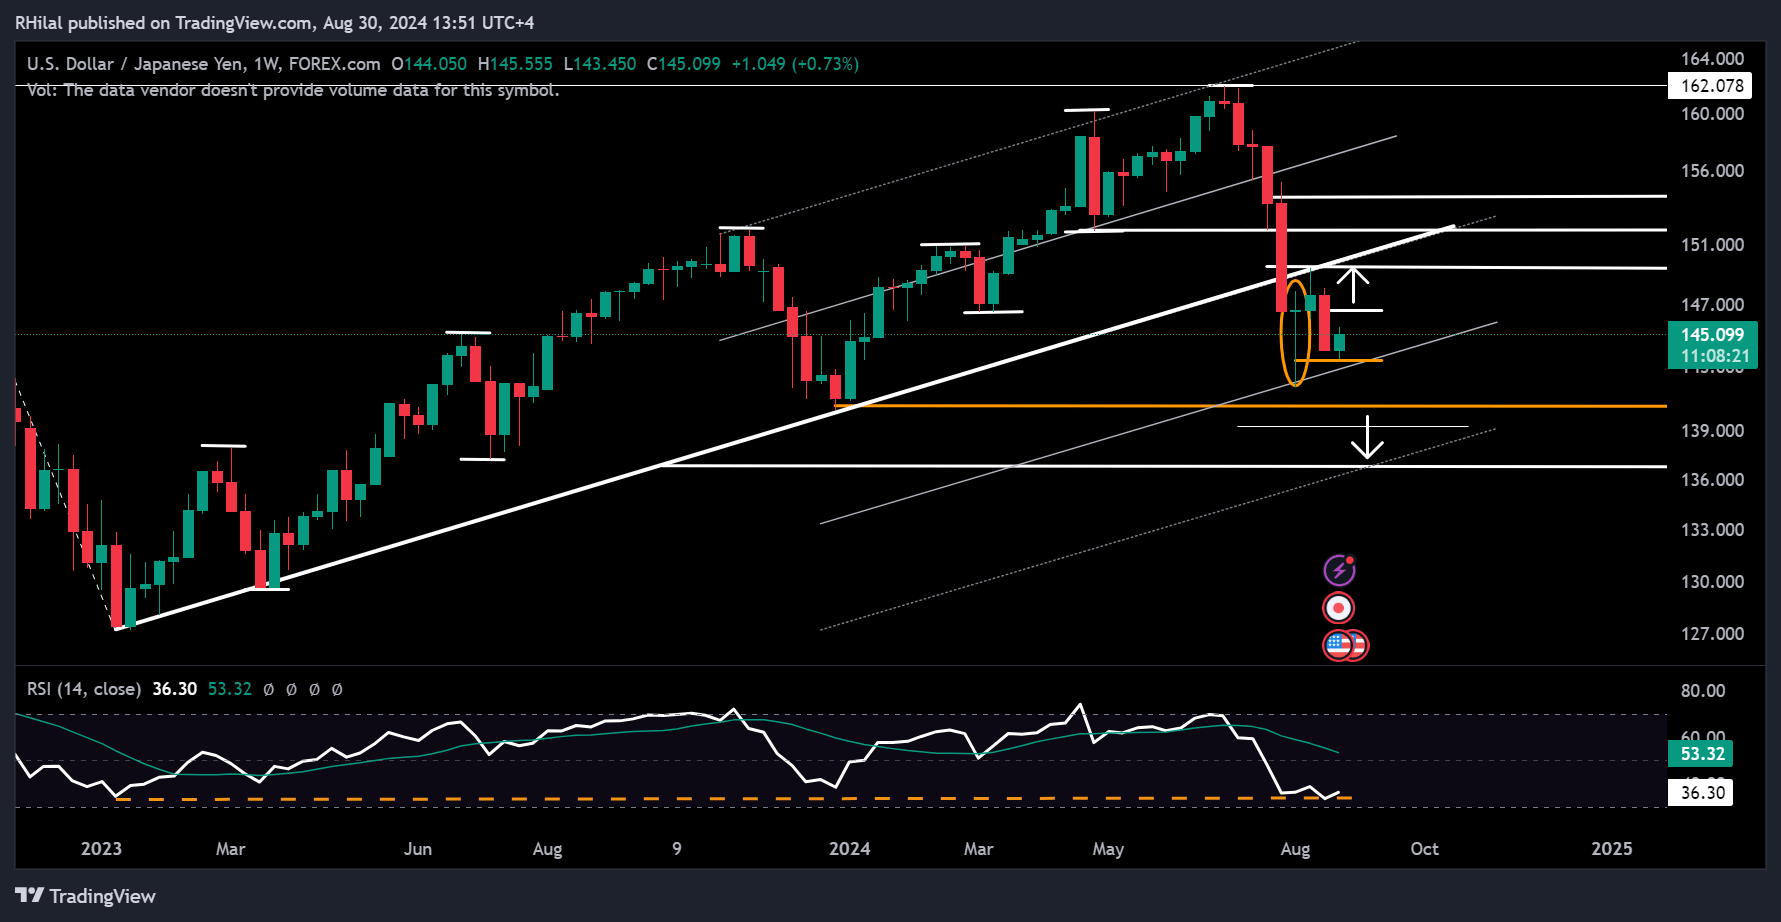Click the green current price label 145.099
1781x922 pixels.
(x=1712, y=335)
